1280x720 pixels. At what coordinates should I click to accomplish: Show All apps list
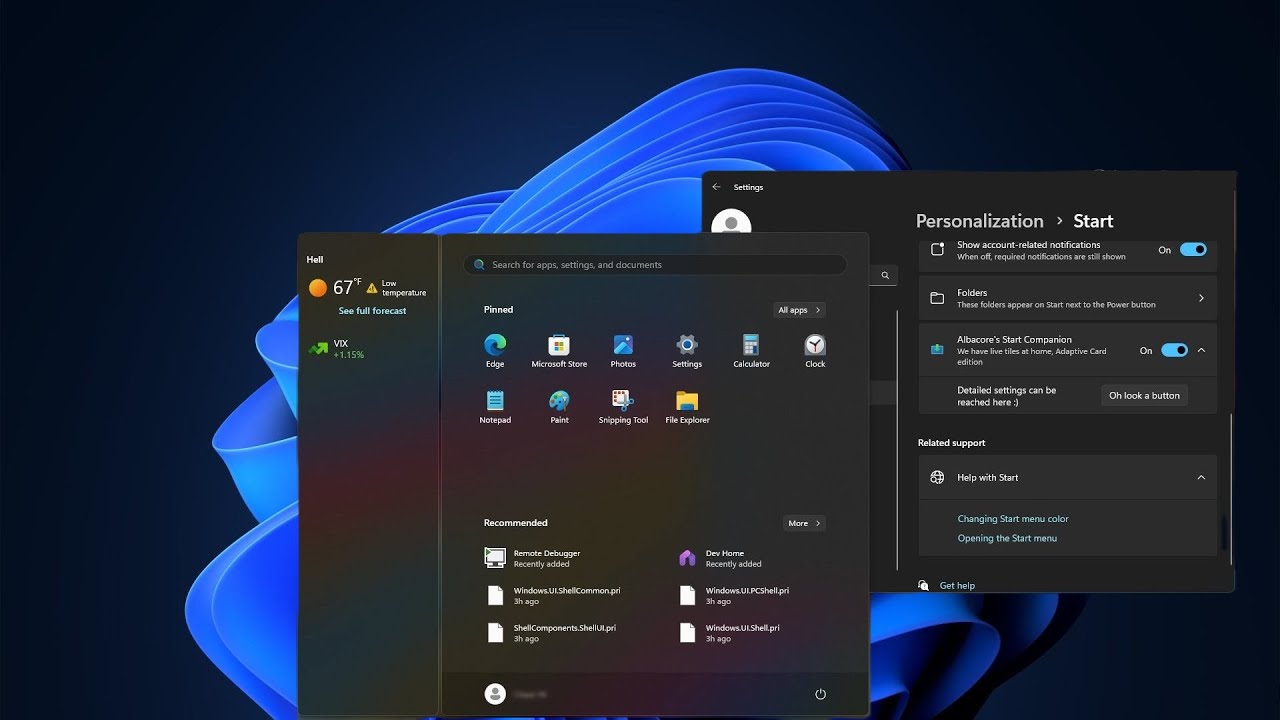[799, 310]
